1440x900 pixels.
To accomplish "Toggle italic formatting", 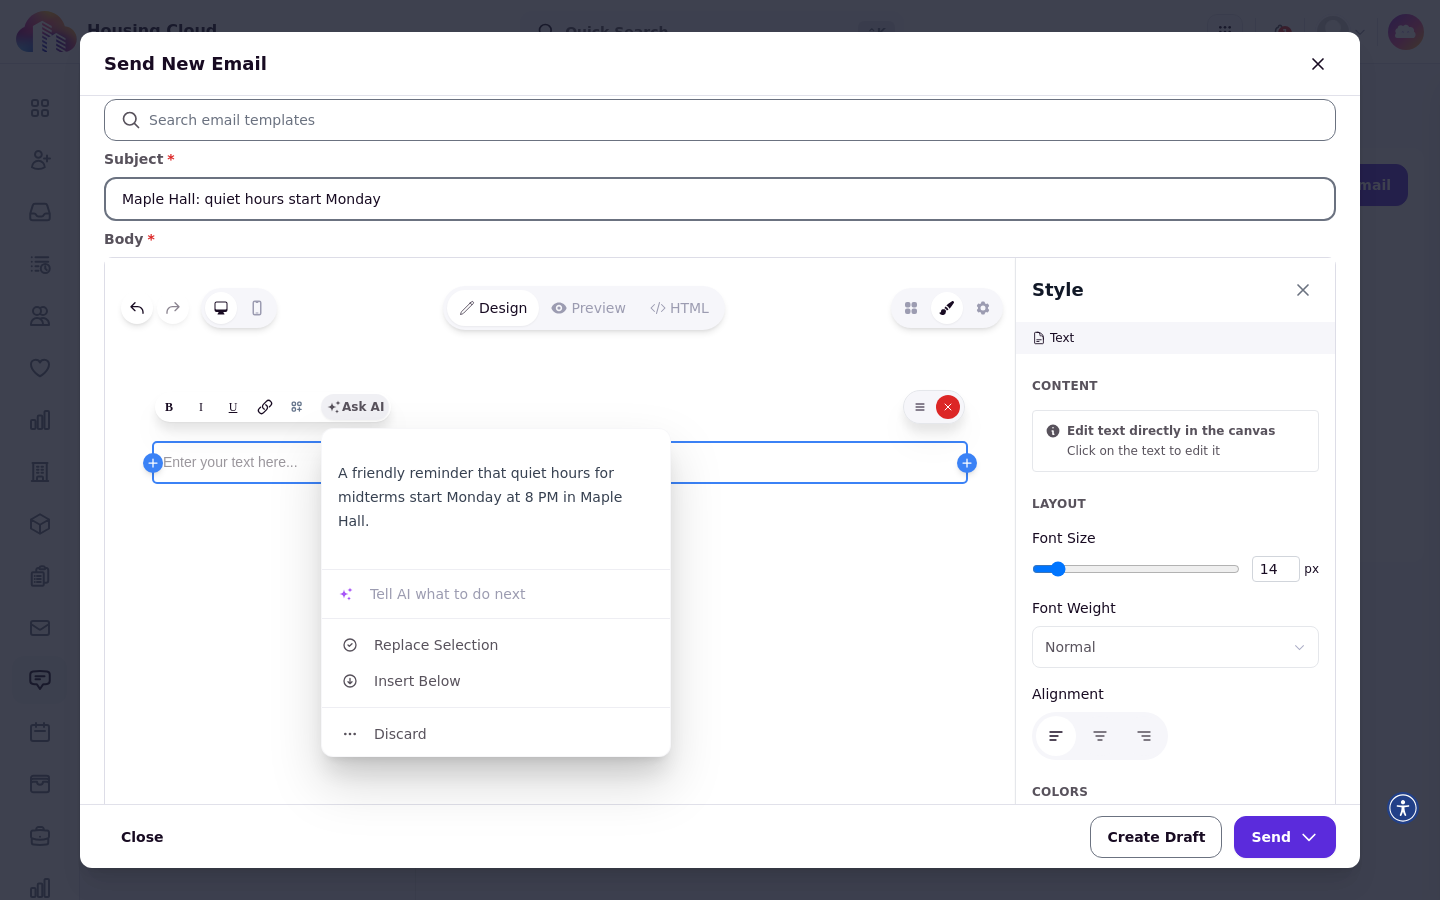I will coord(201,407).
